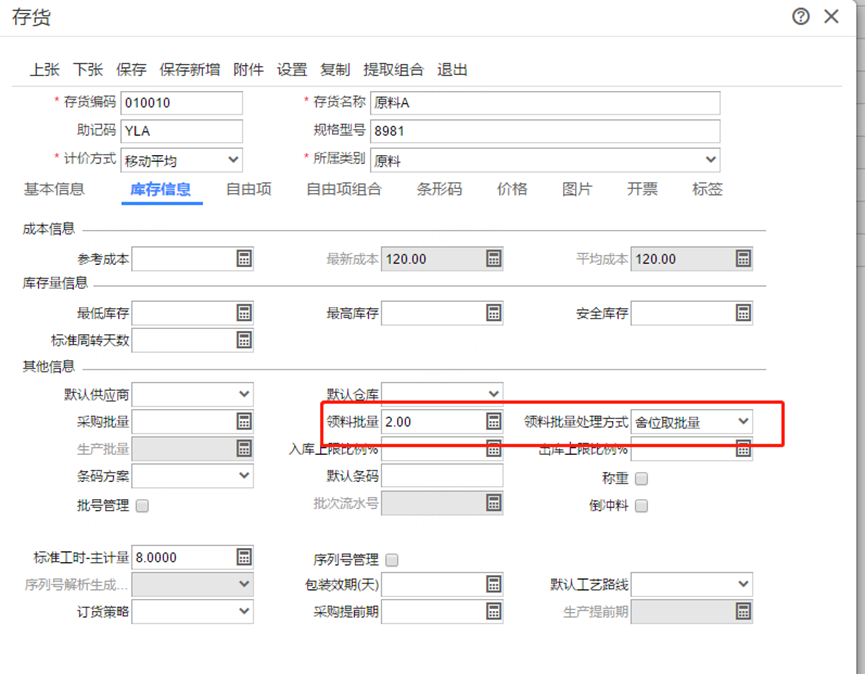Open calculator for 安全库存 field

tap(743, 313)
